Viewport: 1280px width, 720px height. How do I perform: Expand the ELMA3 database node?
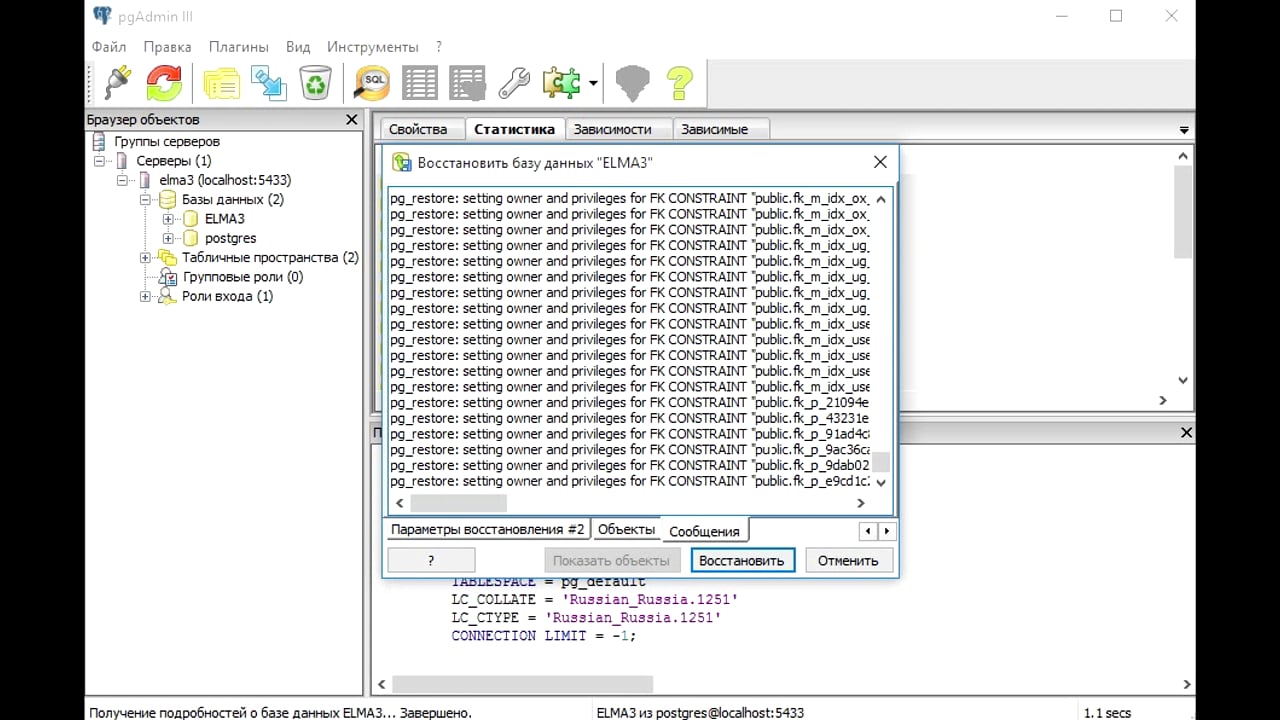[167, 219]
